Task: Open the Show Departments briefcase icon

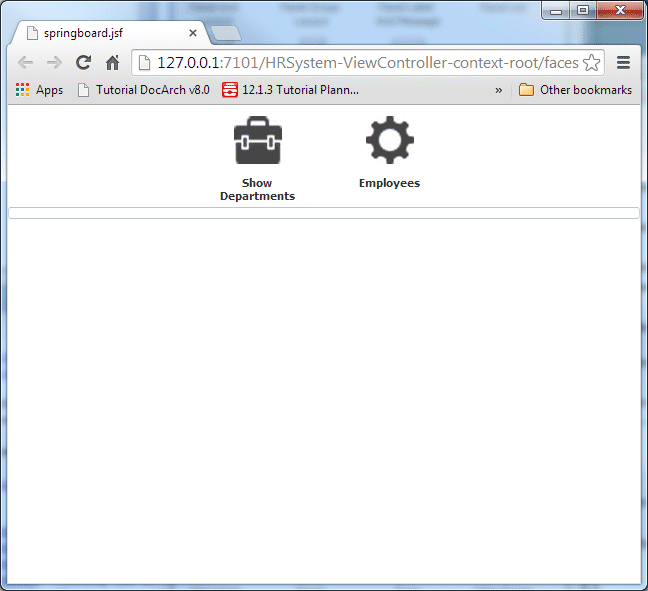Action: tap(258, 140)
